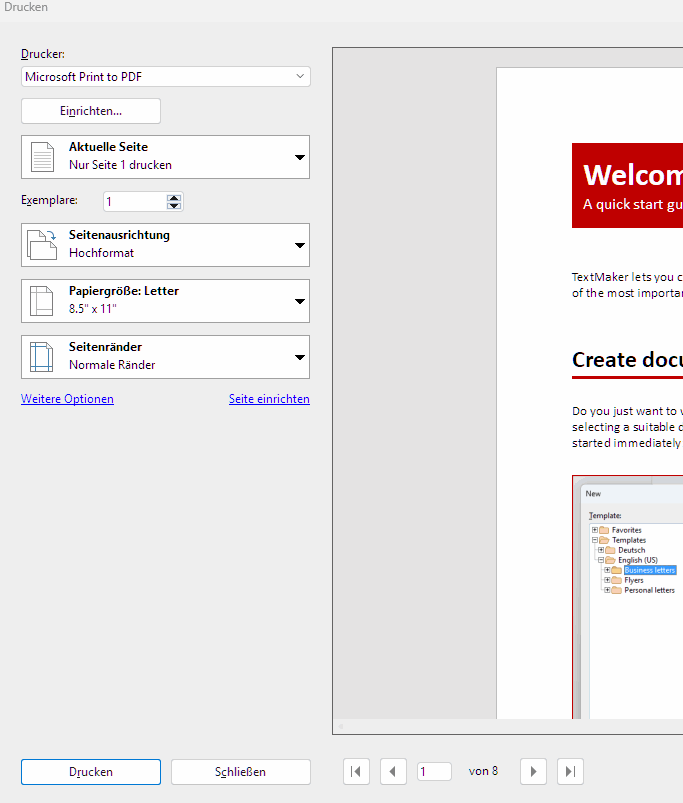Go to first preview page
Screen dimensions: 683x803
click(x=356, y=771)
